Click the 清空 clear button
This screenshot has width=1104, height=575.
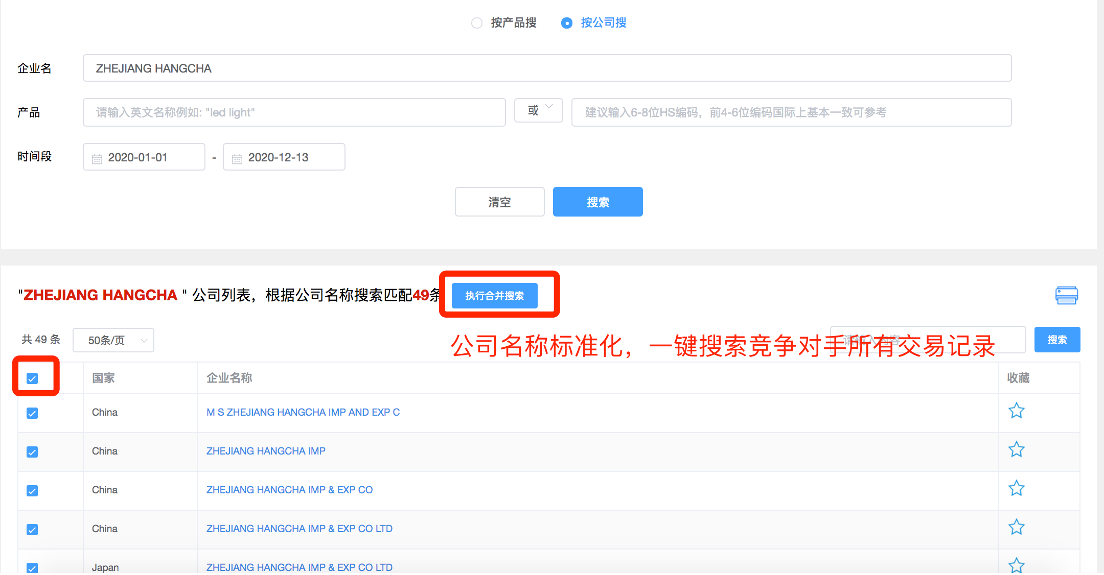click(x=500, y=202)
